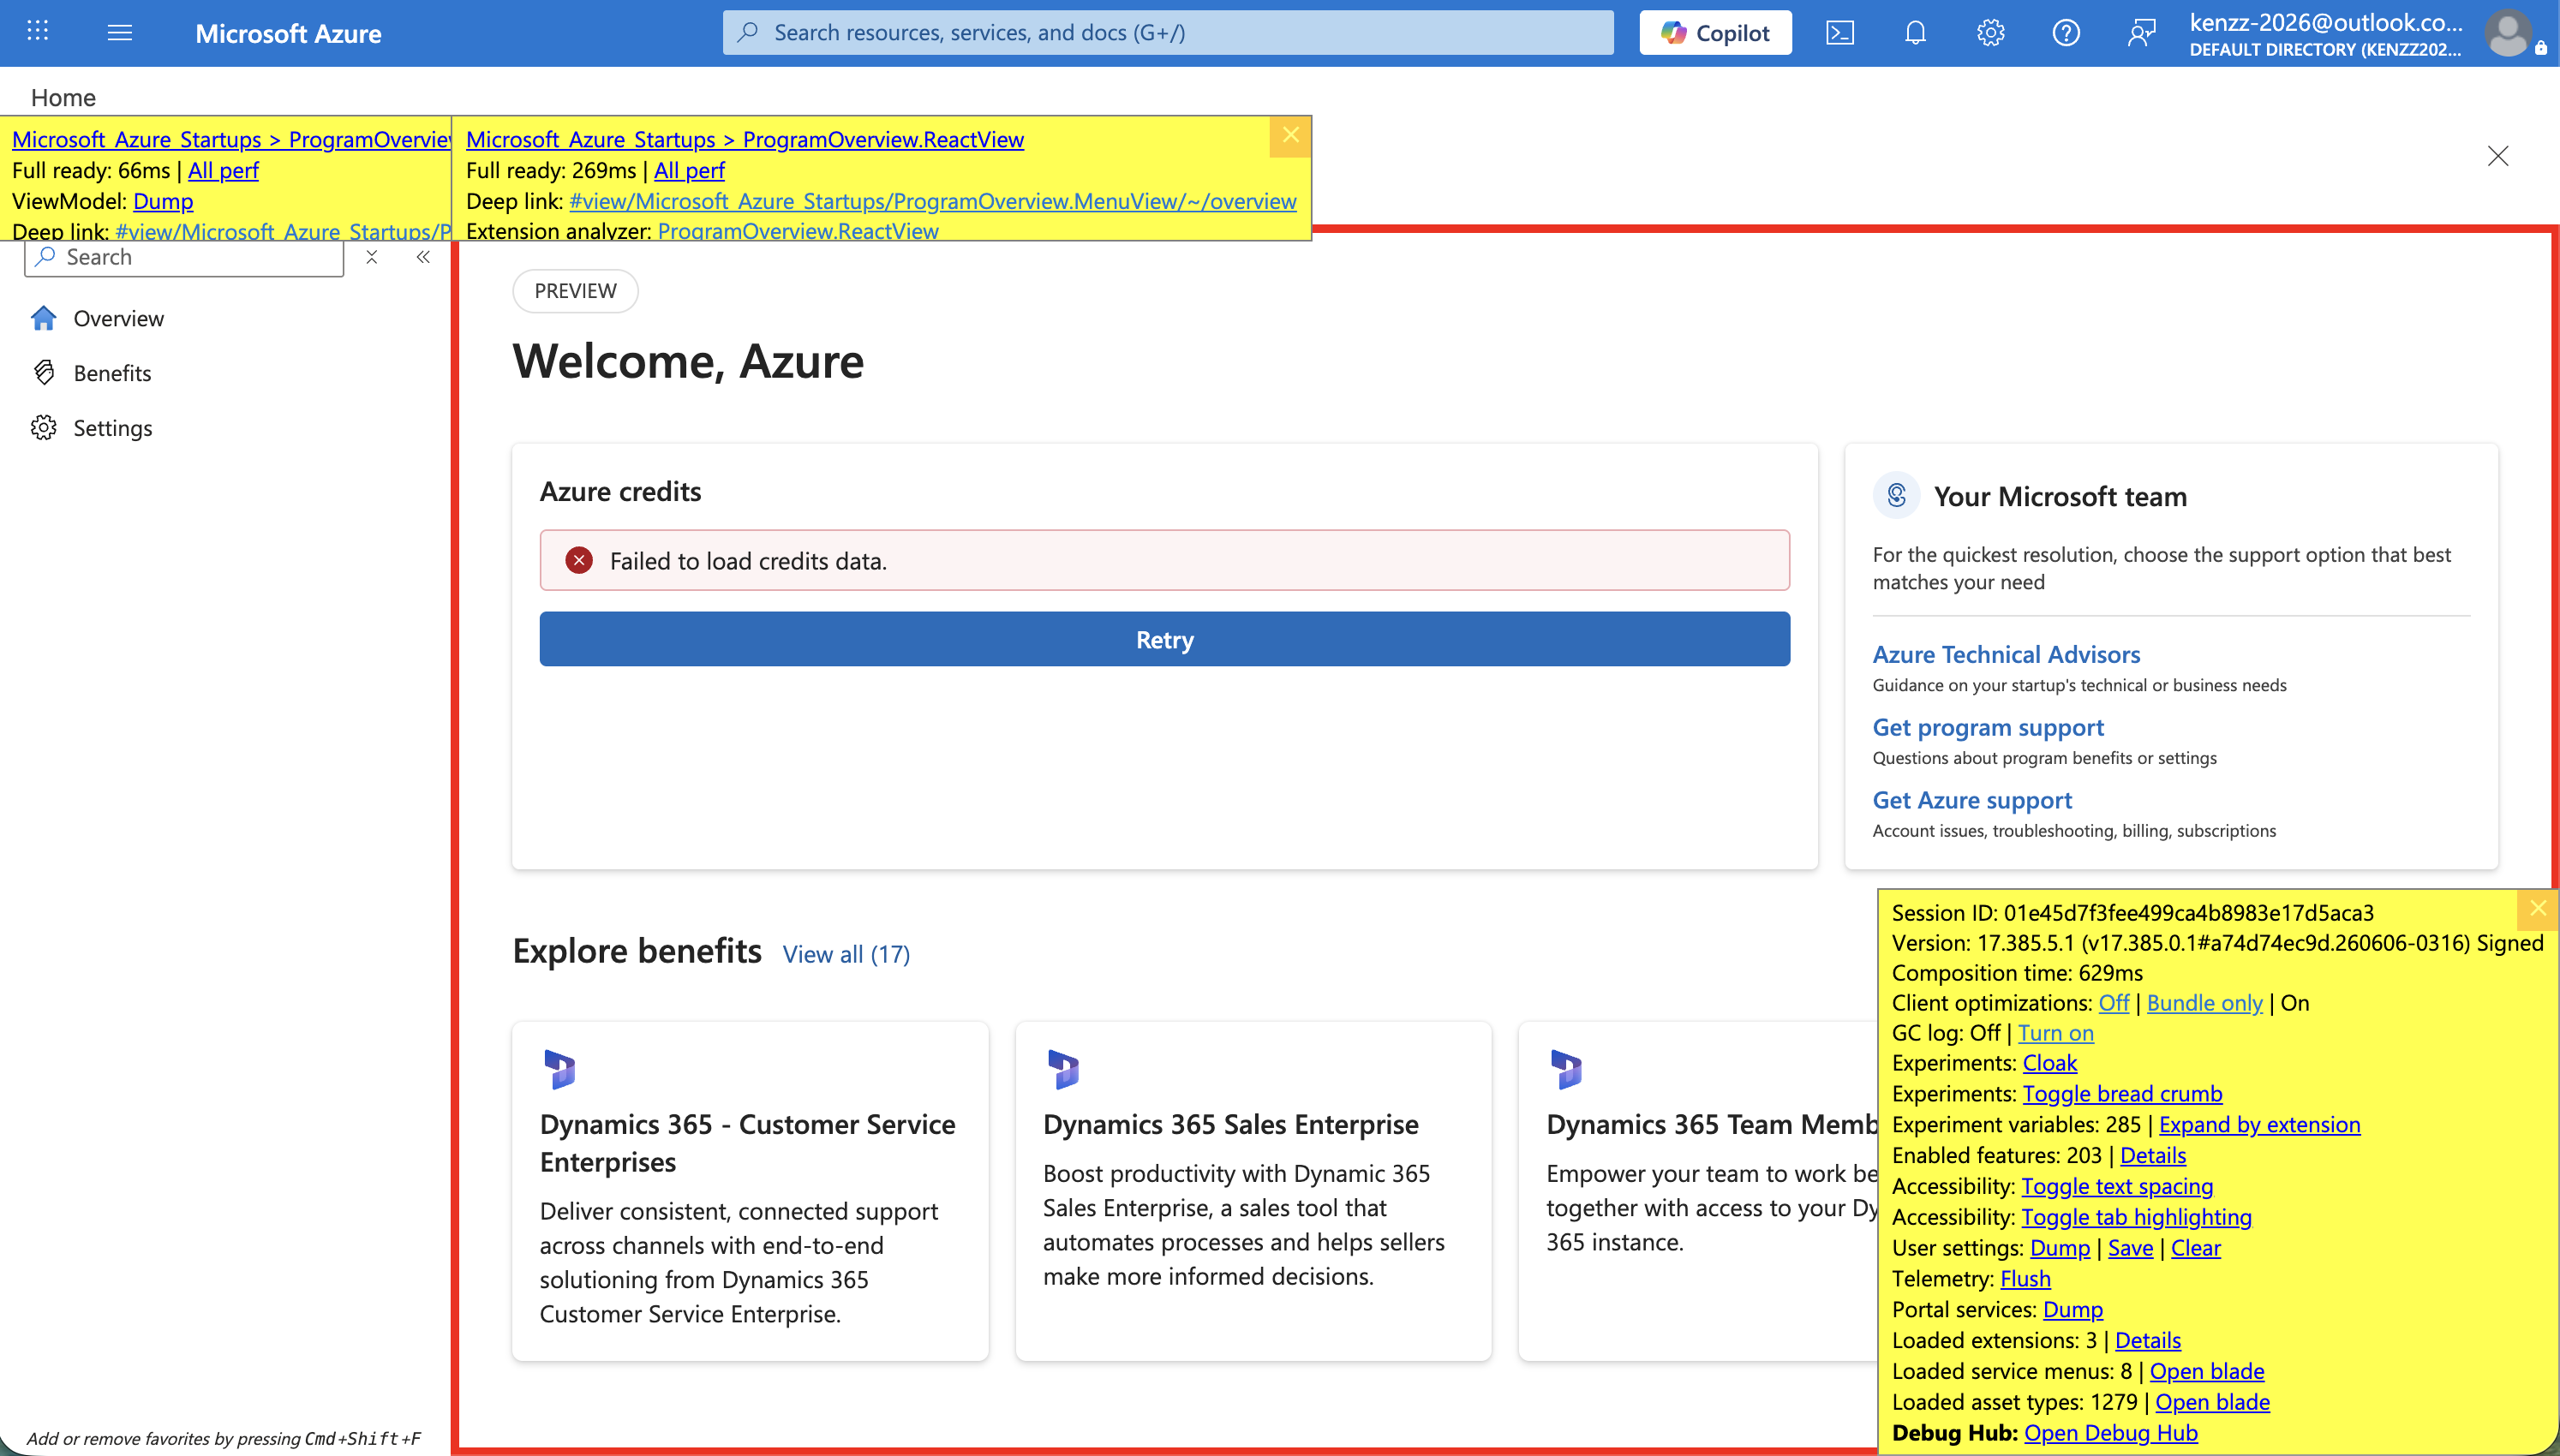Screen dimensions: 2560x1456
Task: Click the Copilot button
Action: click(1715, 33)
